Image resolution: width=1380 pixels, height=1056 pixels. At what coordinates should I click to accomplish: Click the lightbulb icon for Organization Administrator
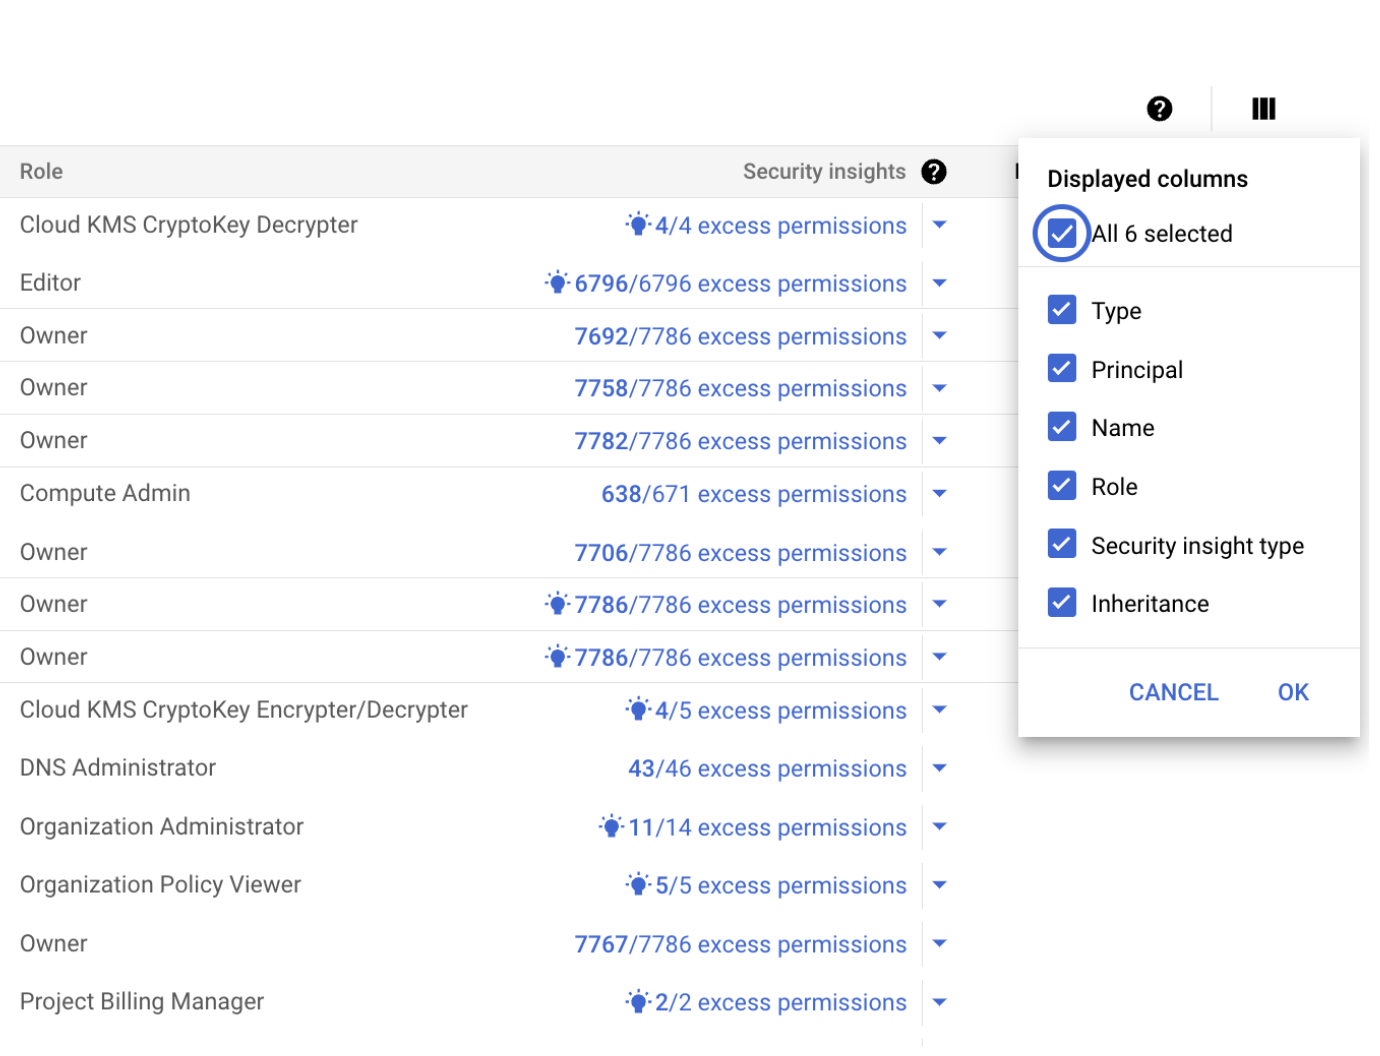611,827
